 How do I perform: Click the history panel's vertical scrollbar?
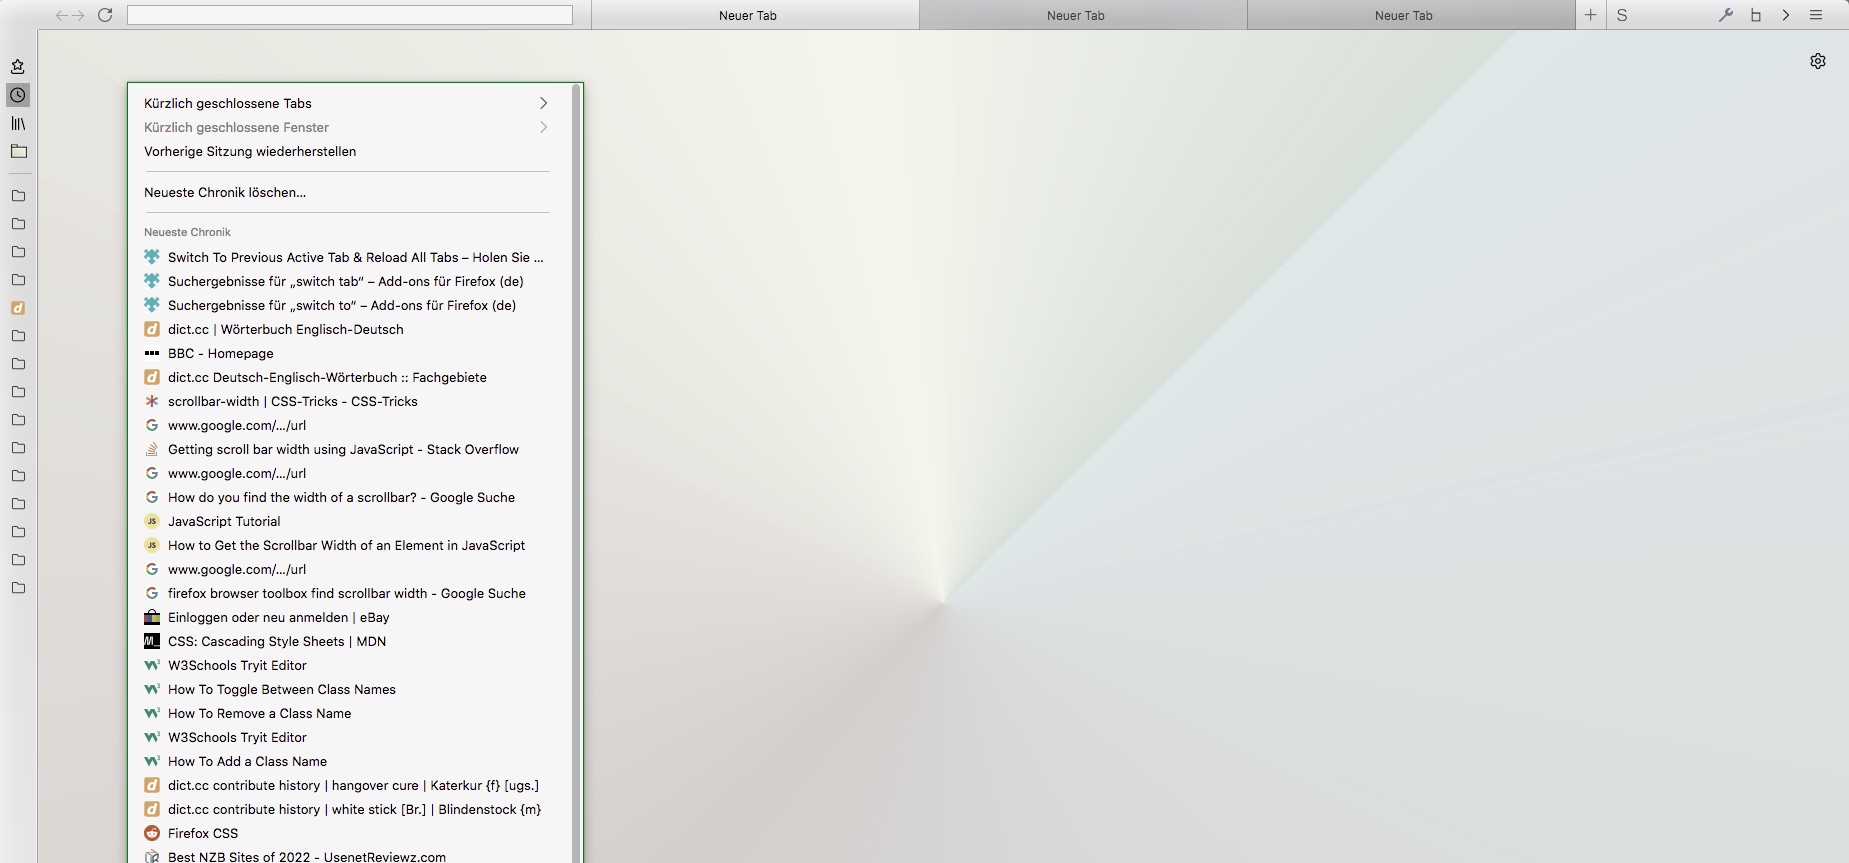pyautogui.click(x=575, y=473)
